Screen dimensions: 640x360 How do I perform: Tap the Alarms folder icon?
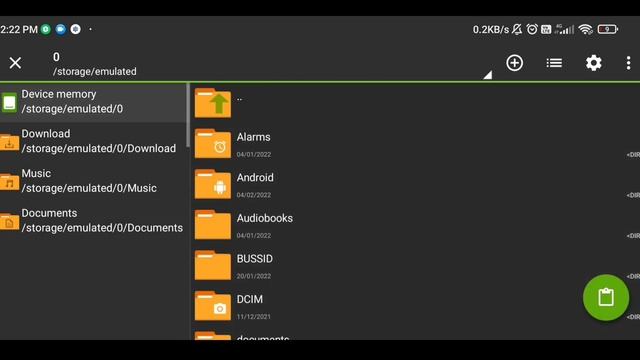pos(213,143)
